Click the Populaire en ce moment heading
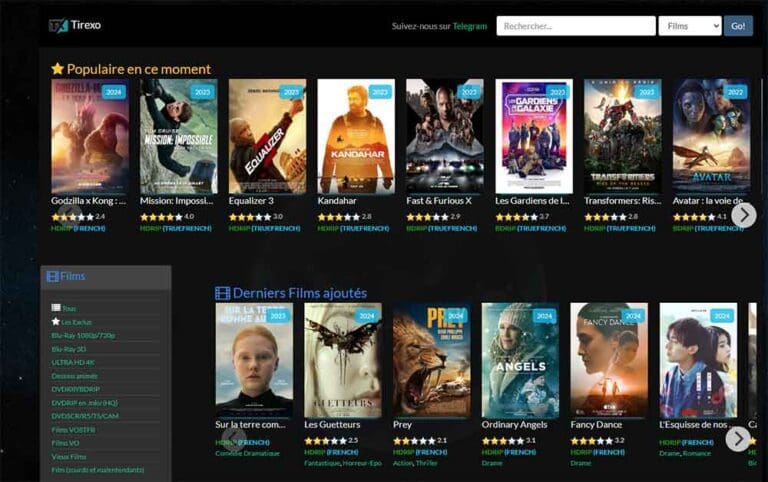 [x=139, y=69]
